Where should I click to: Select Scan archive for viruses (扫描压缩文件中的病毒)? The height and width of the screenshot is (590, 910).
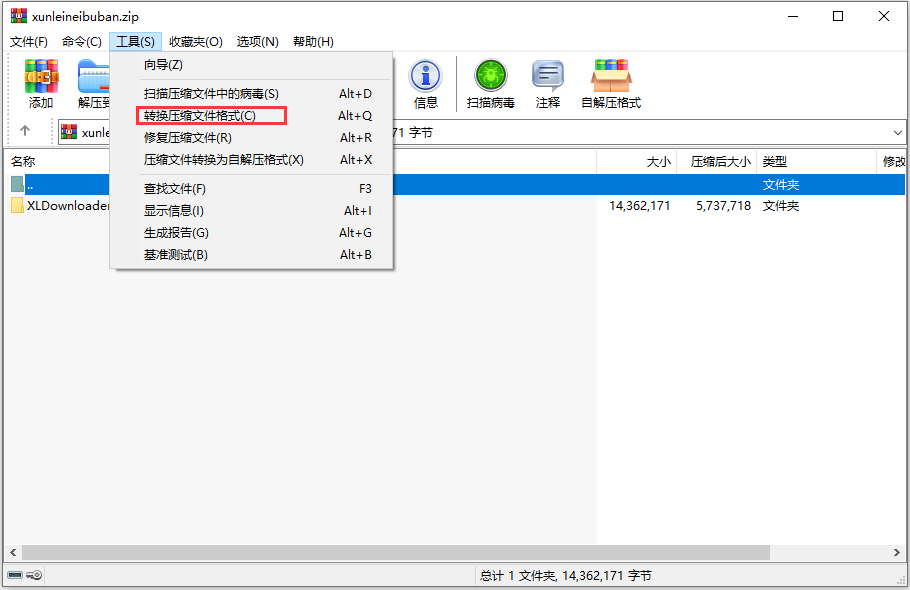251,93
